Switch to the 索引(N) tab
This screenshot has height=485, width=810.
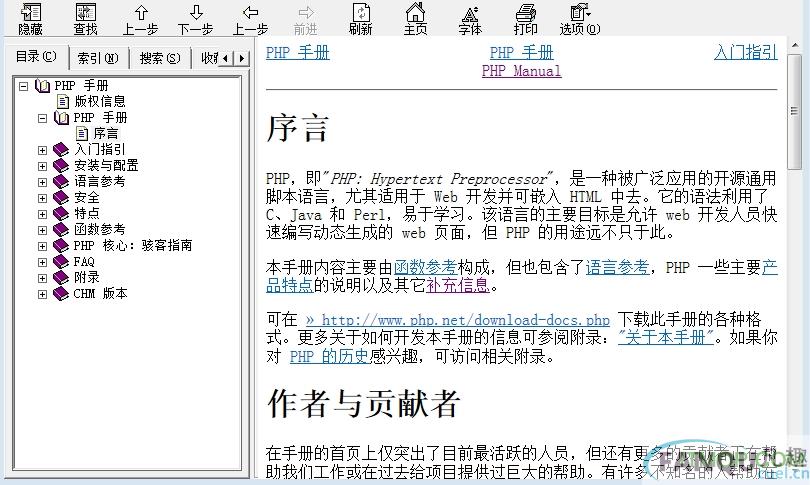(x=98, y=58)
